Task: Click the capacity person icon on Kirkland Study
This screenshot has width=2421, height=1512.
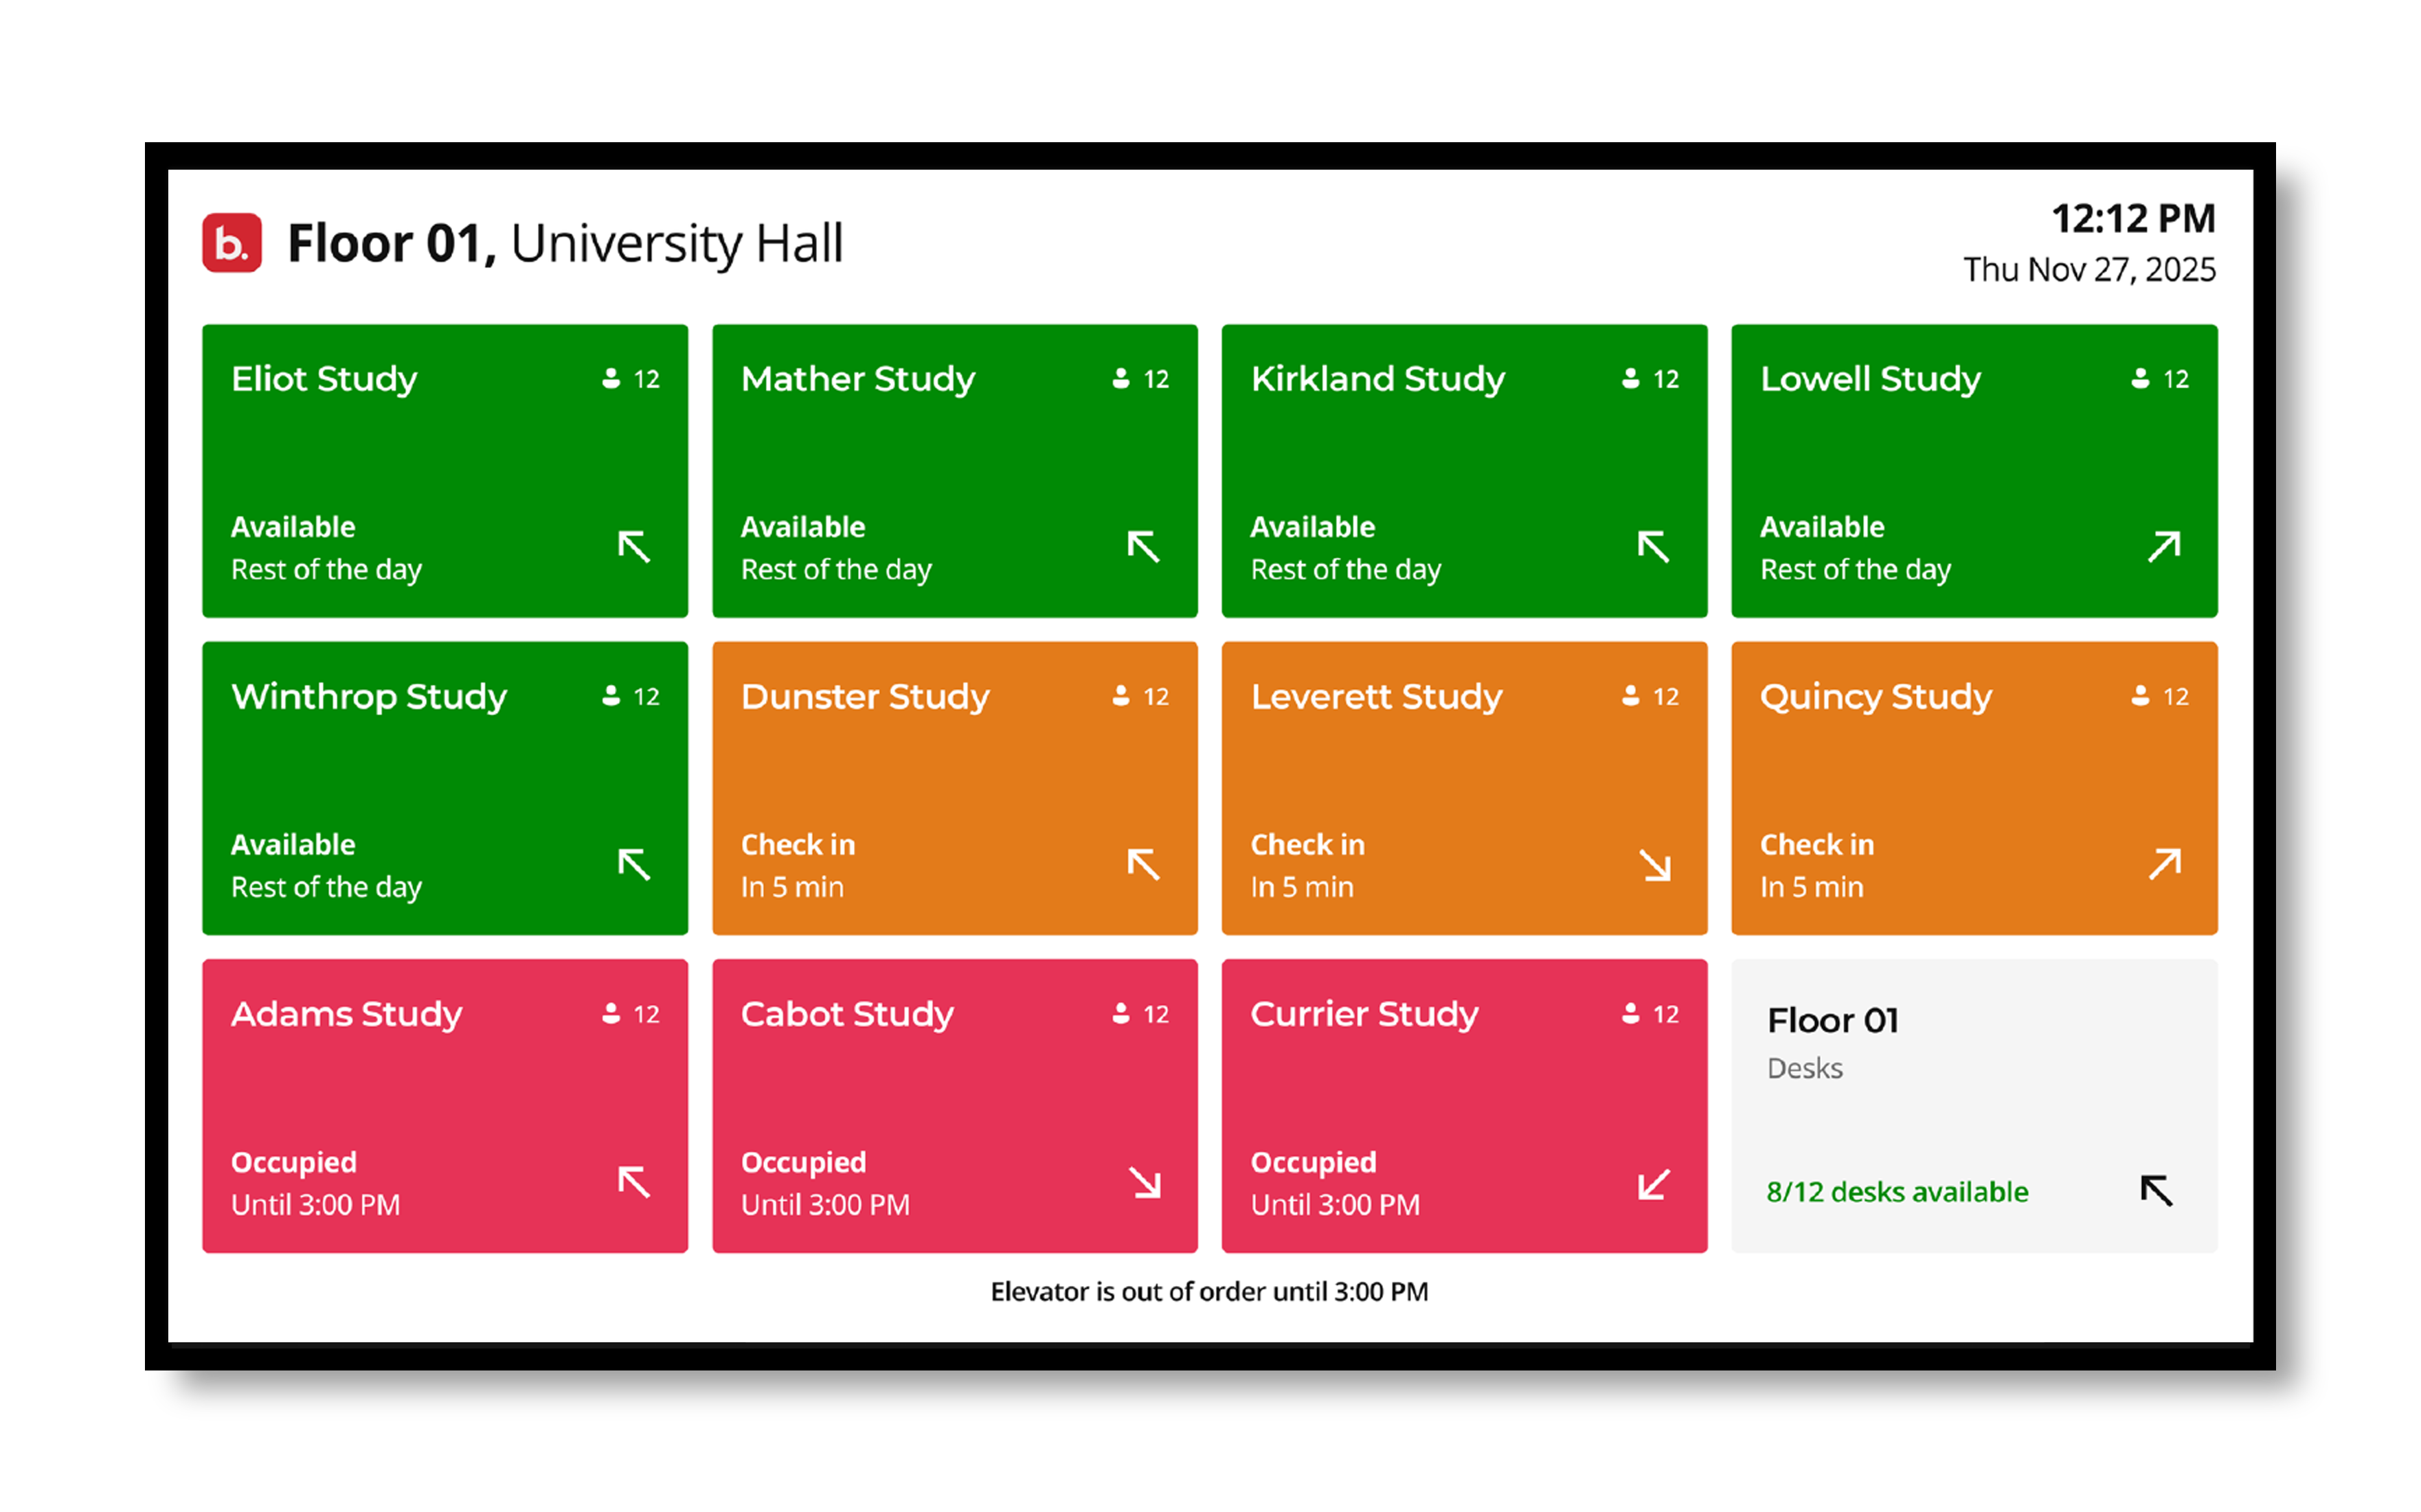Action: (1630, 378)
